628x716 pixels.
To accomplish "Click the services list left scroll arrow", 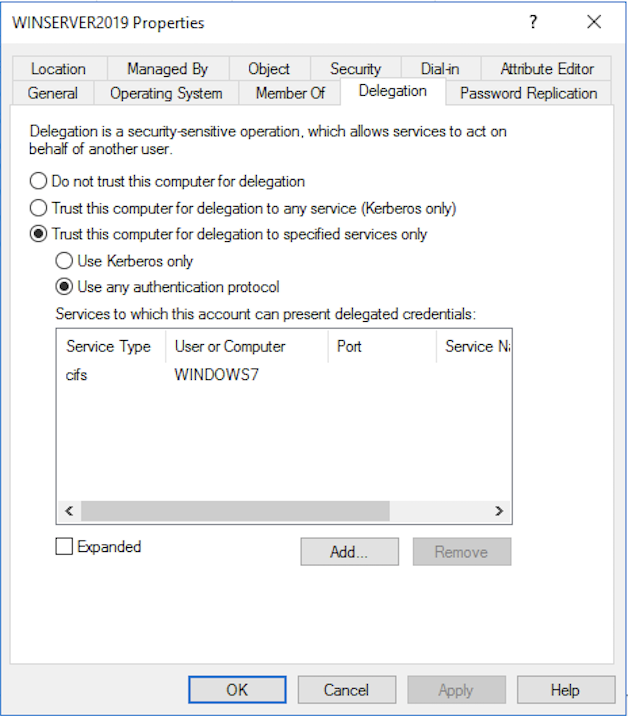I will 69,511.
